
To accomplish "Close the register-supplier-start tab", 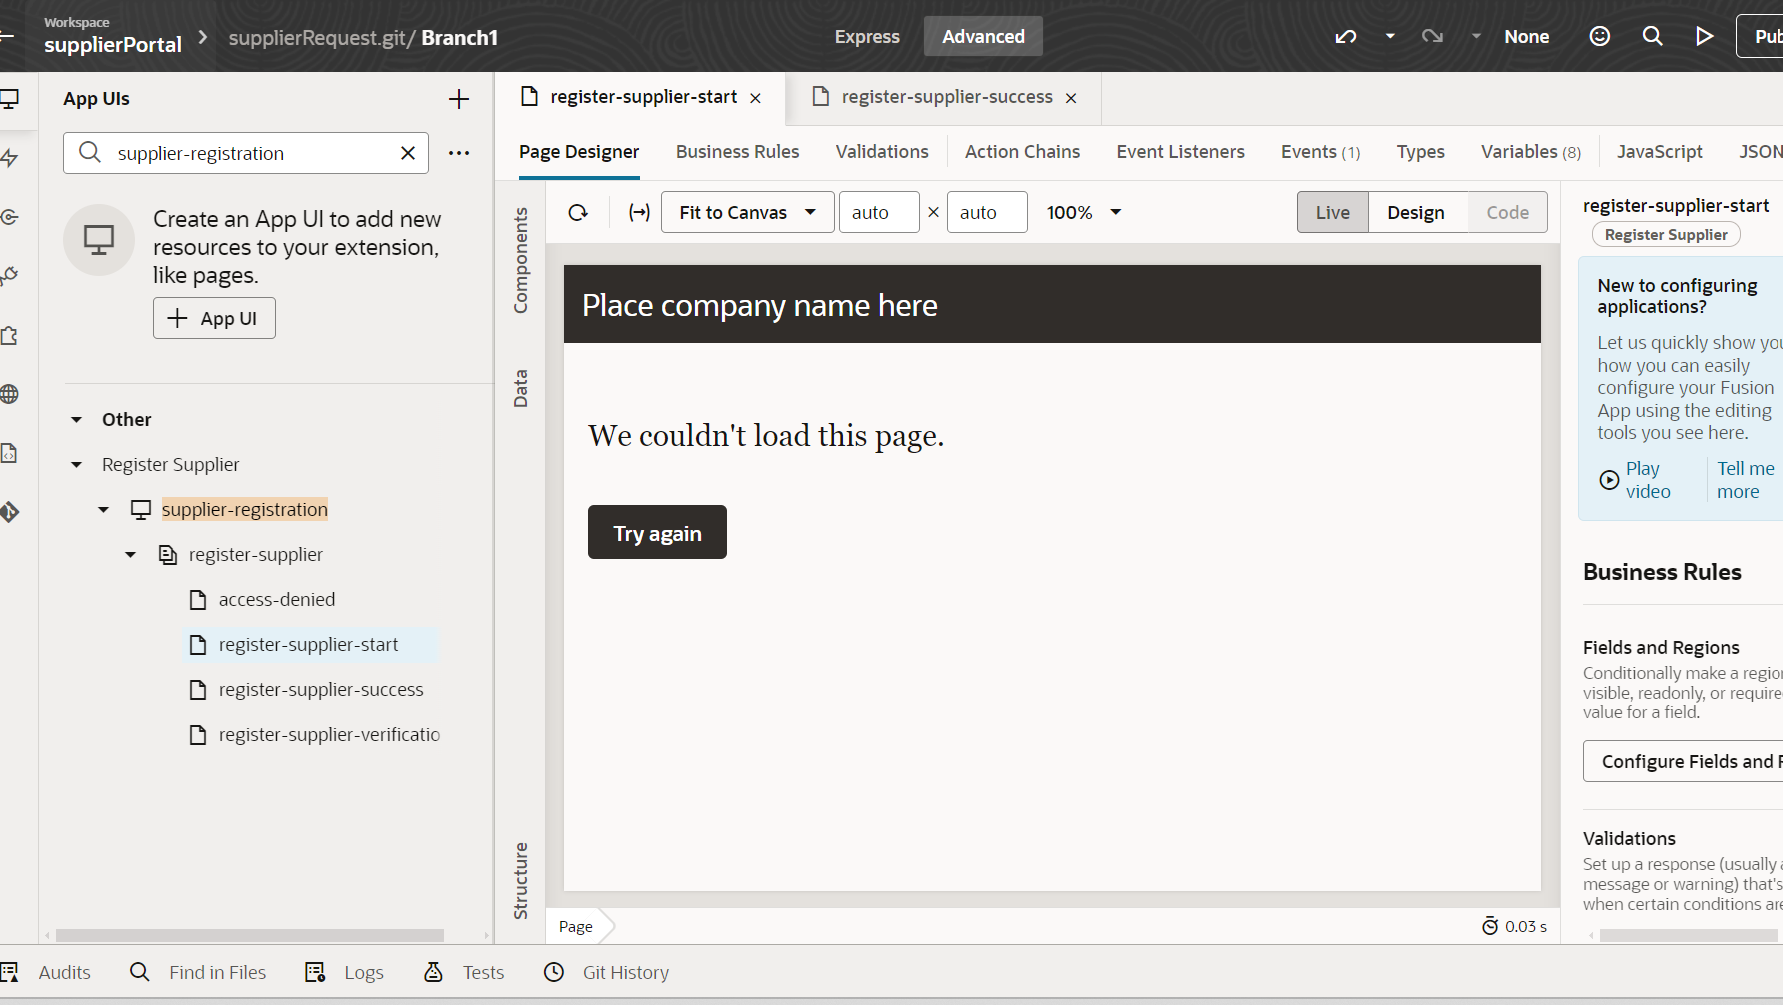I will pyautogui.click(x=756, y=98).
